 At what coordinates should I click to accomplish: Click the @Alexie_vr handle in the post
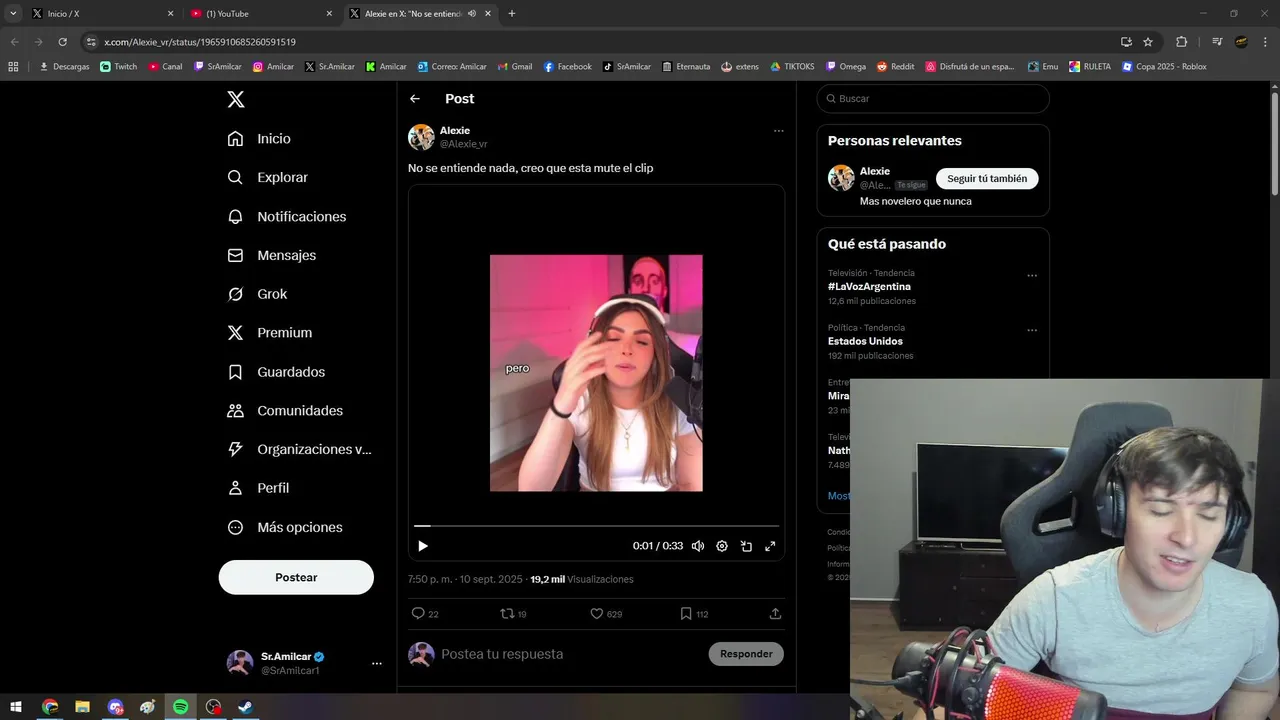tap(464, 144)
